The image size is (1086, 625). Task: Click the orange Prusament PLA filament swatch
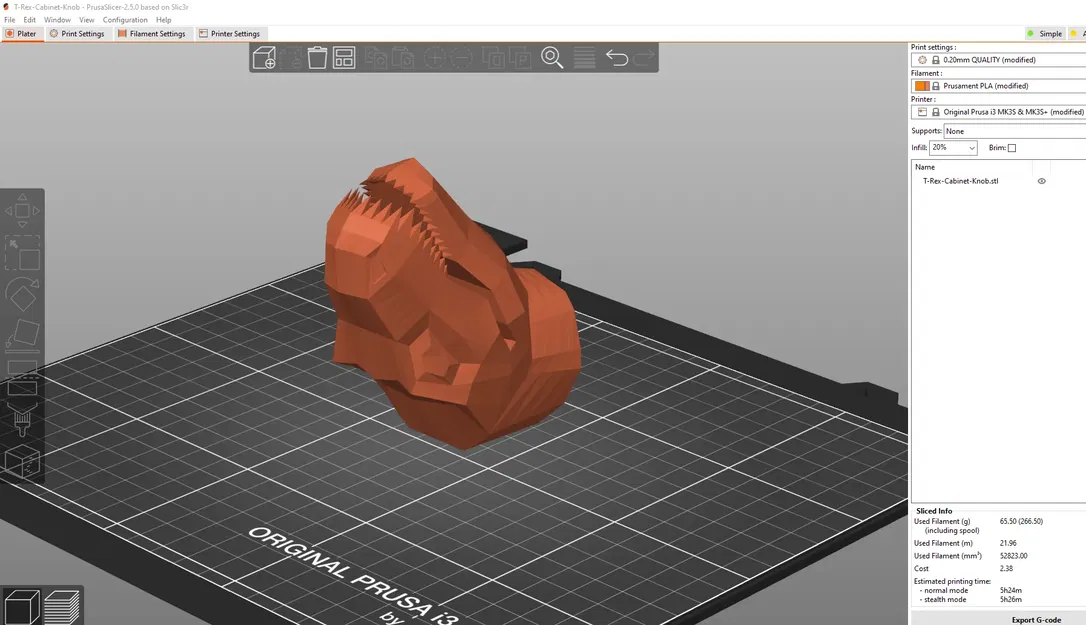(x=921, y=85)
